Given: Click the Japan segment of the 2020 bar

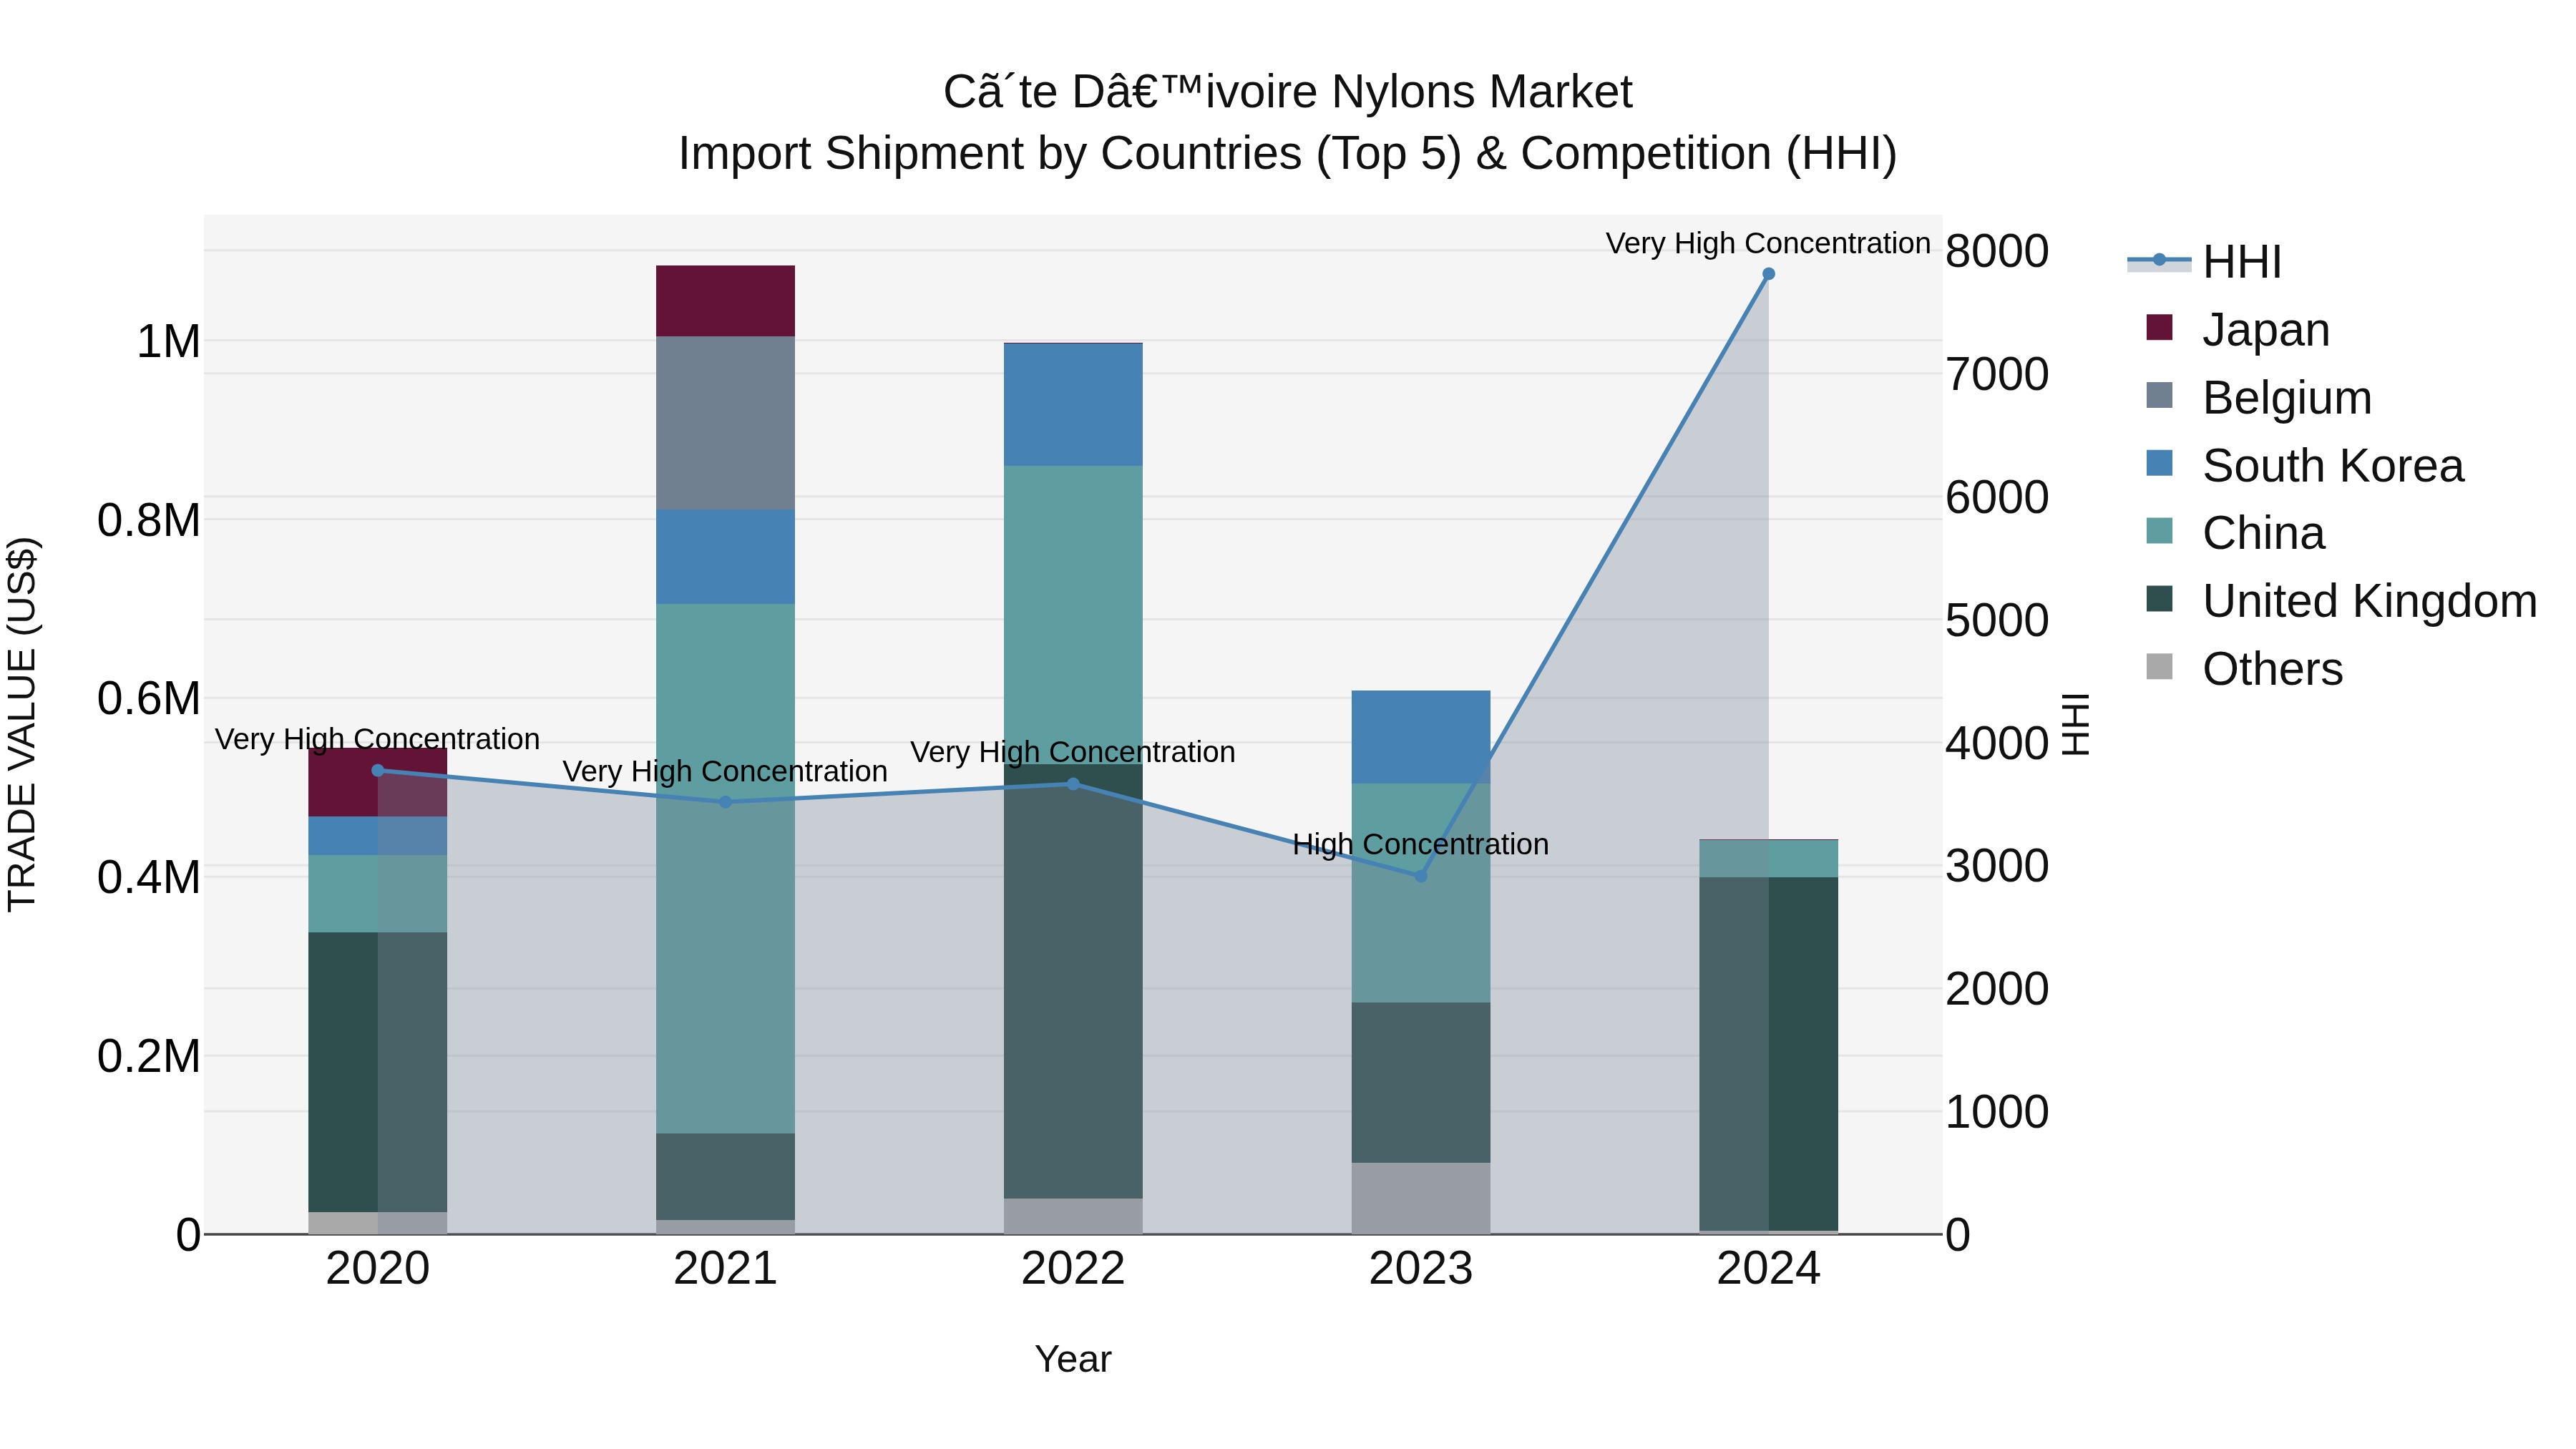Looking at the screenshot, I should tap(378, 783).
